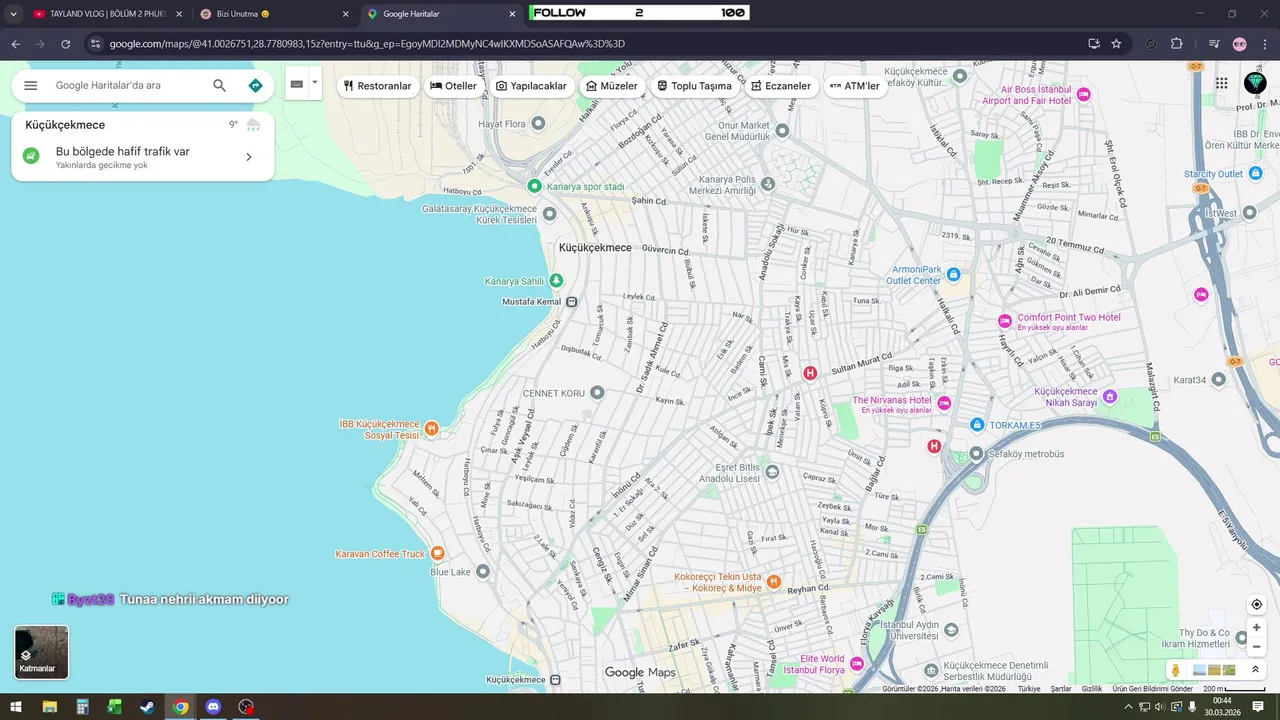This screenshot has width=1280, height=720.
Task: Show hidden system tray icons
Action: point(1129,707)
